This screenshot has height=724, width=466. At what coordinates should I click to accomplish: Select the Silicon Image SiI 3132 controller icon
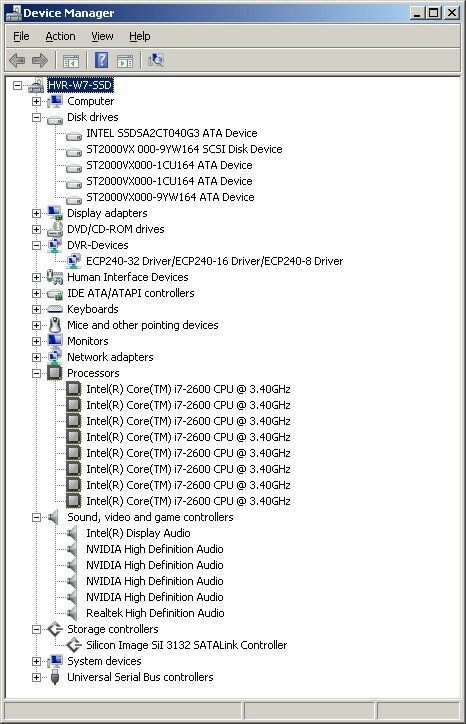tap(74, 645)
